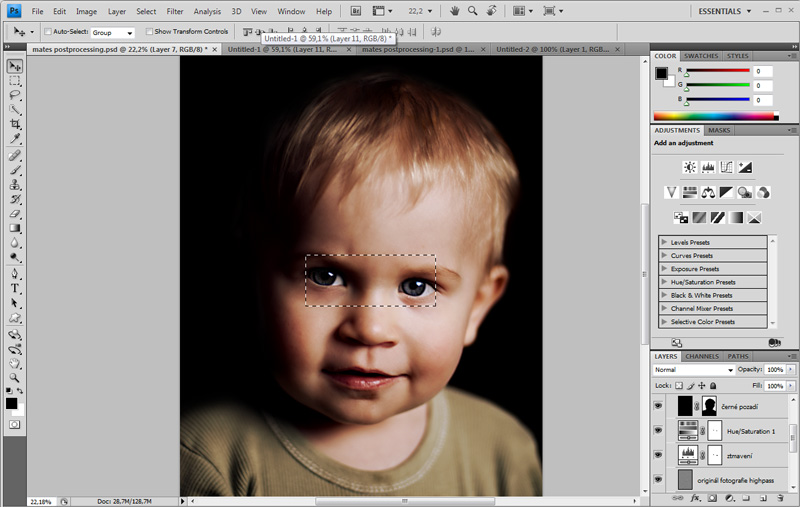800x507 pixels.
Task: Open the Essentials workspace switcher
Action: tap(724, 11)
